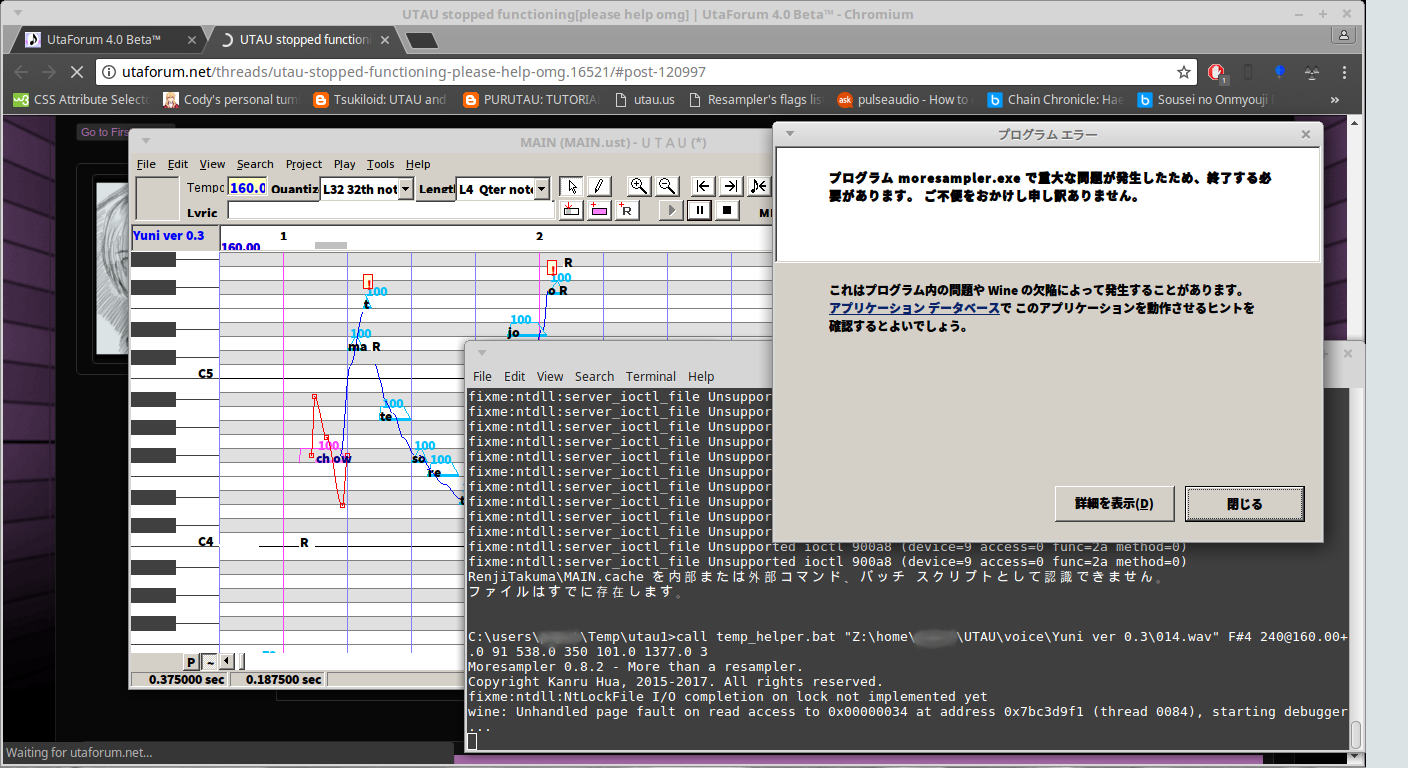Jump to start with the left-bar arrow icon
Viewport: 1408px width, 768px height.
703,186
